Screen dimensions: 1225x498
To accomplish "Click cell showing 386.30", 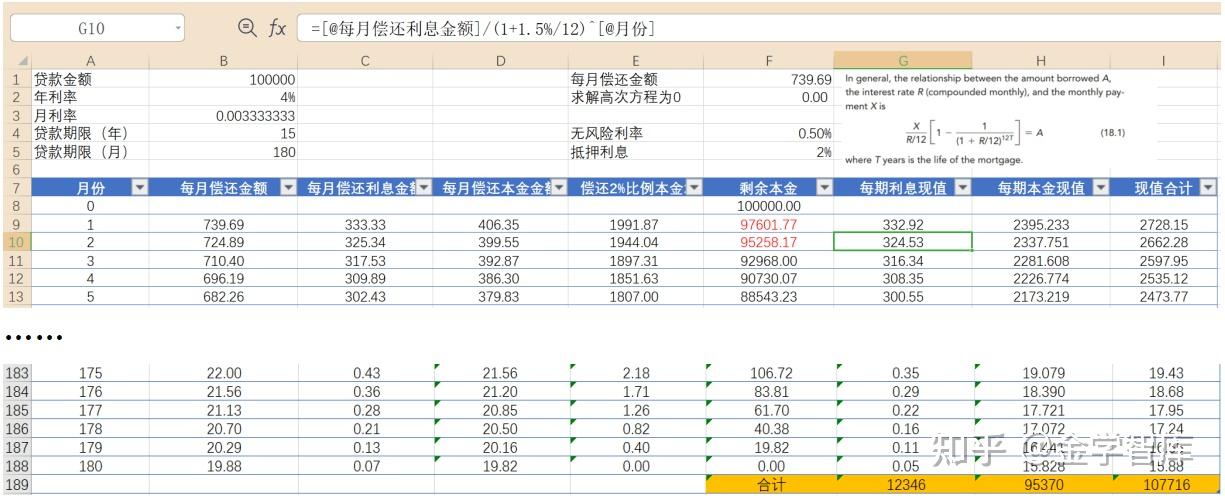I will coord(500,278).
